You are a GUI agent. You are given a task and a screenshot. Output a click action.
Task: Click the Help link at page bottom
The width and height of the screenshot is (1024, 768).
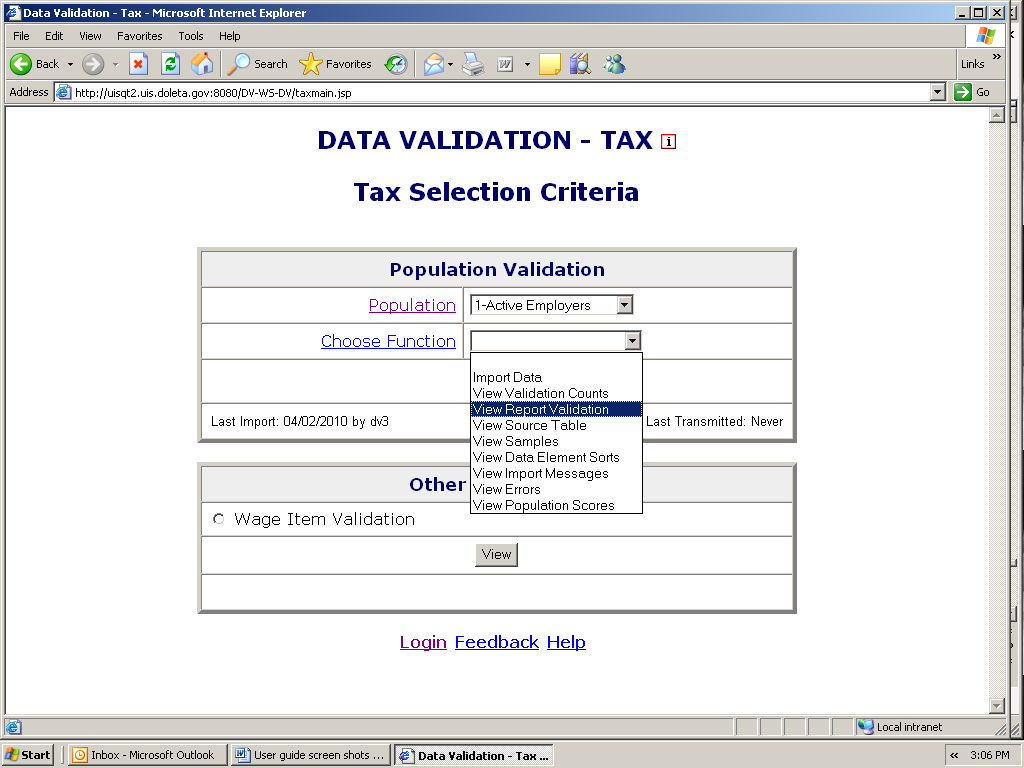point(566,642)
